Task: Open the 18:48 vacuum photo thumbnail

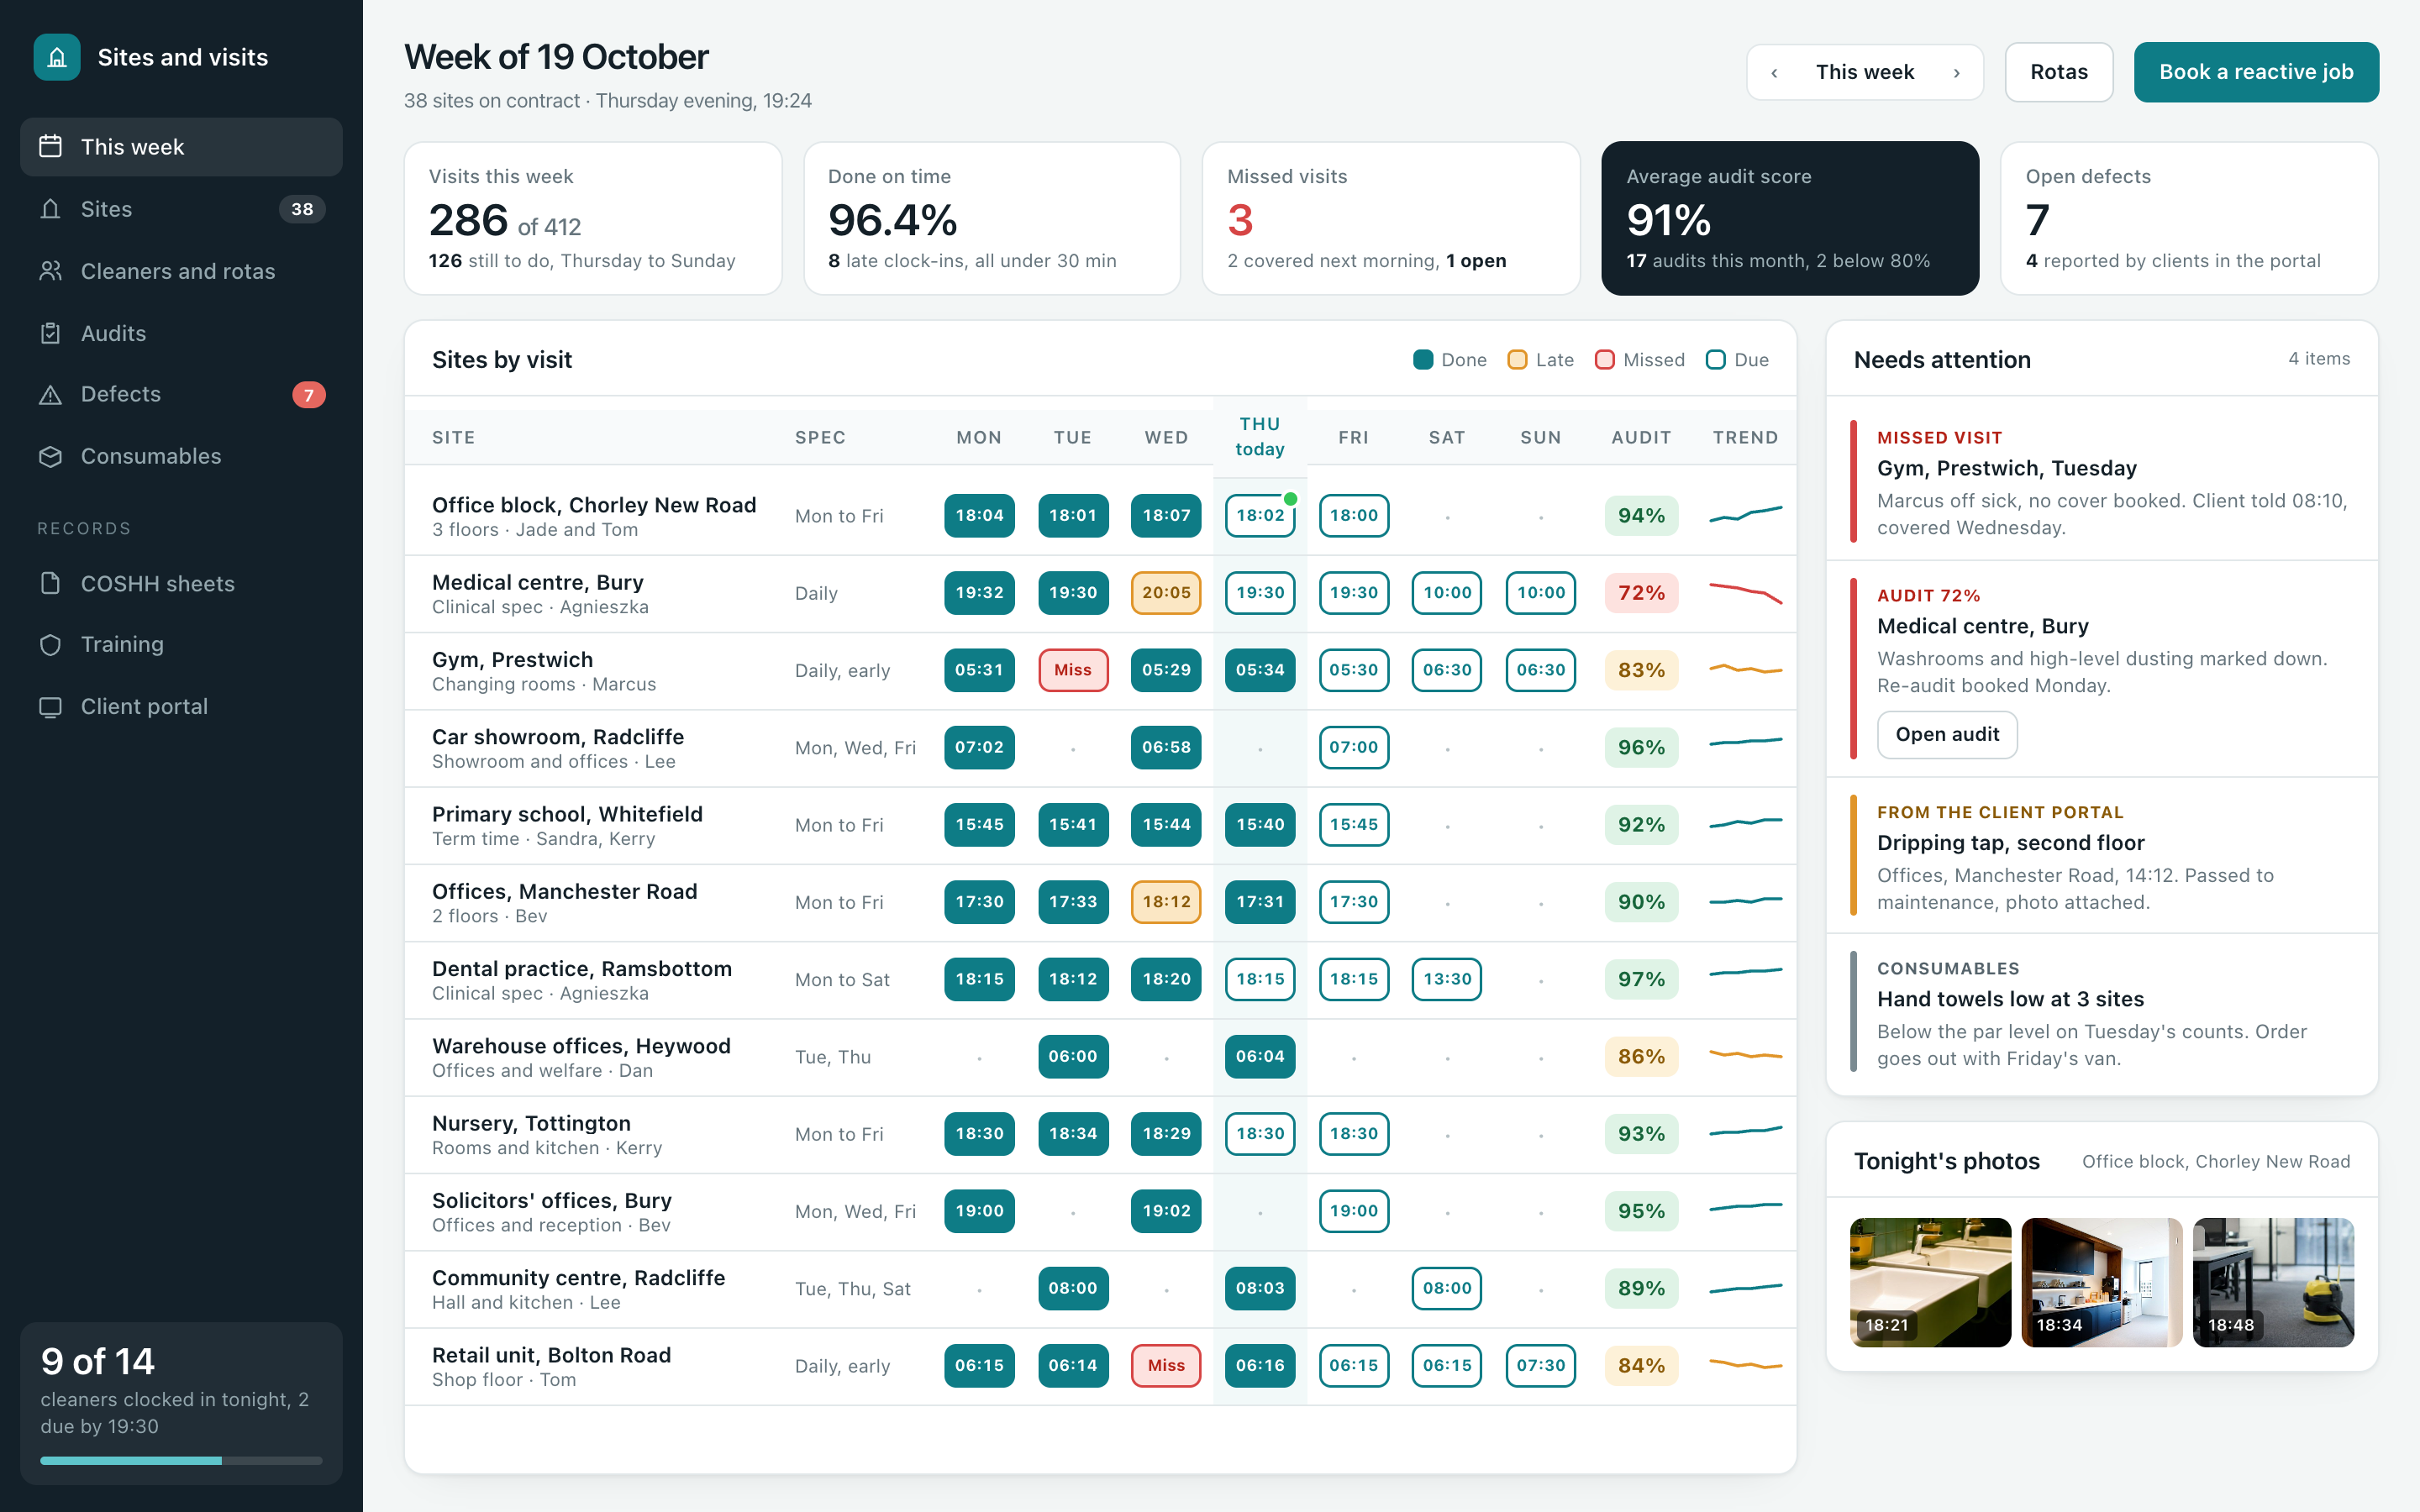Action: (x=2273, y=1282)
